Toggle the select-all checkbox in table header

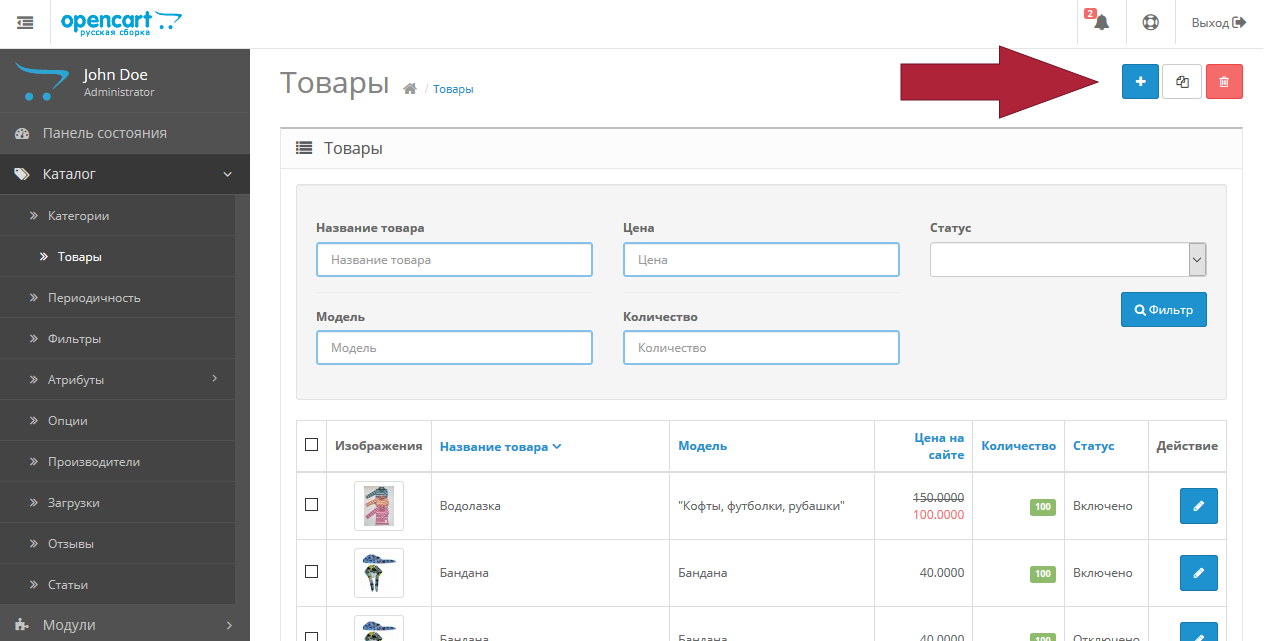[x=311, y=445]
